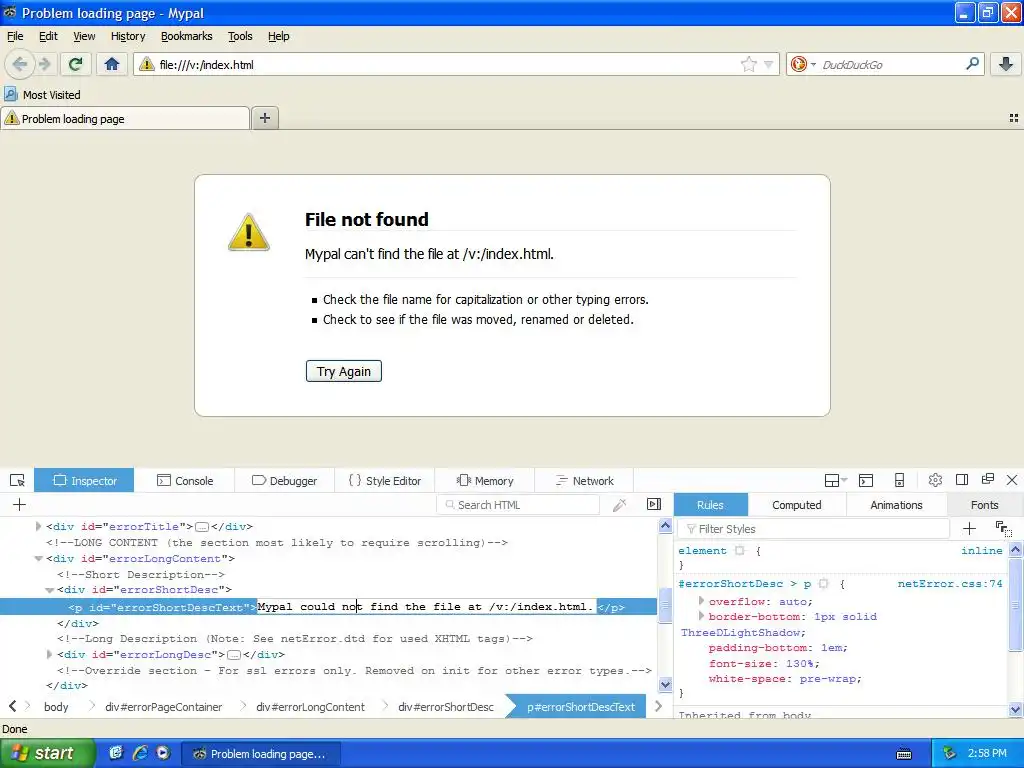Toggle responsive design mode icon
Screen dimensions: 1024x768
pos(899,481)
